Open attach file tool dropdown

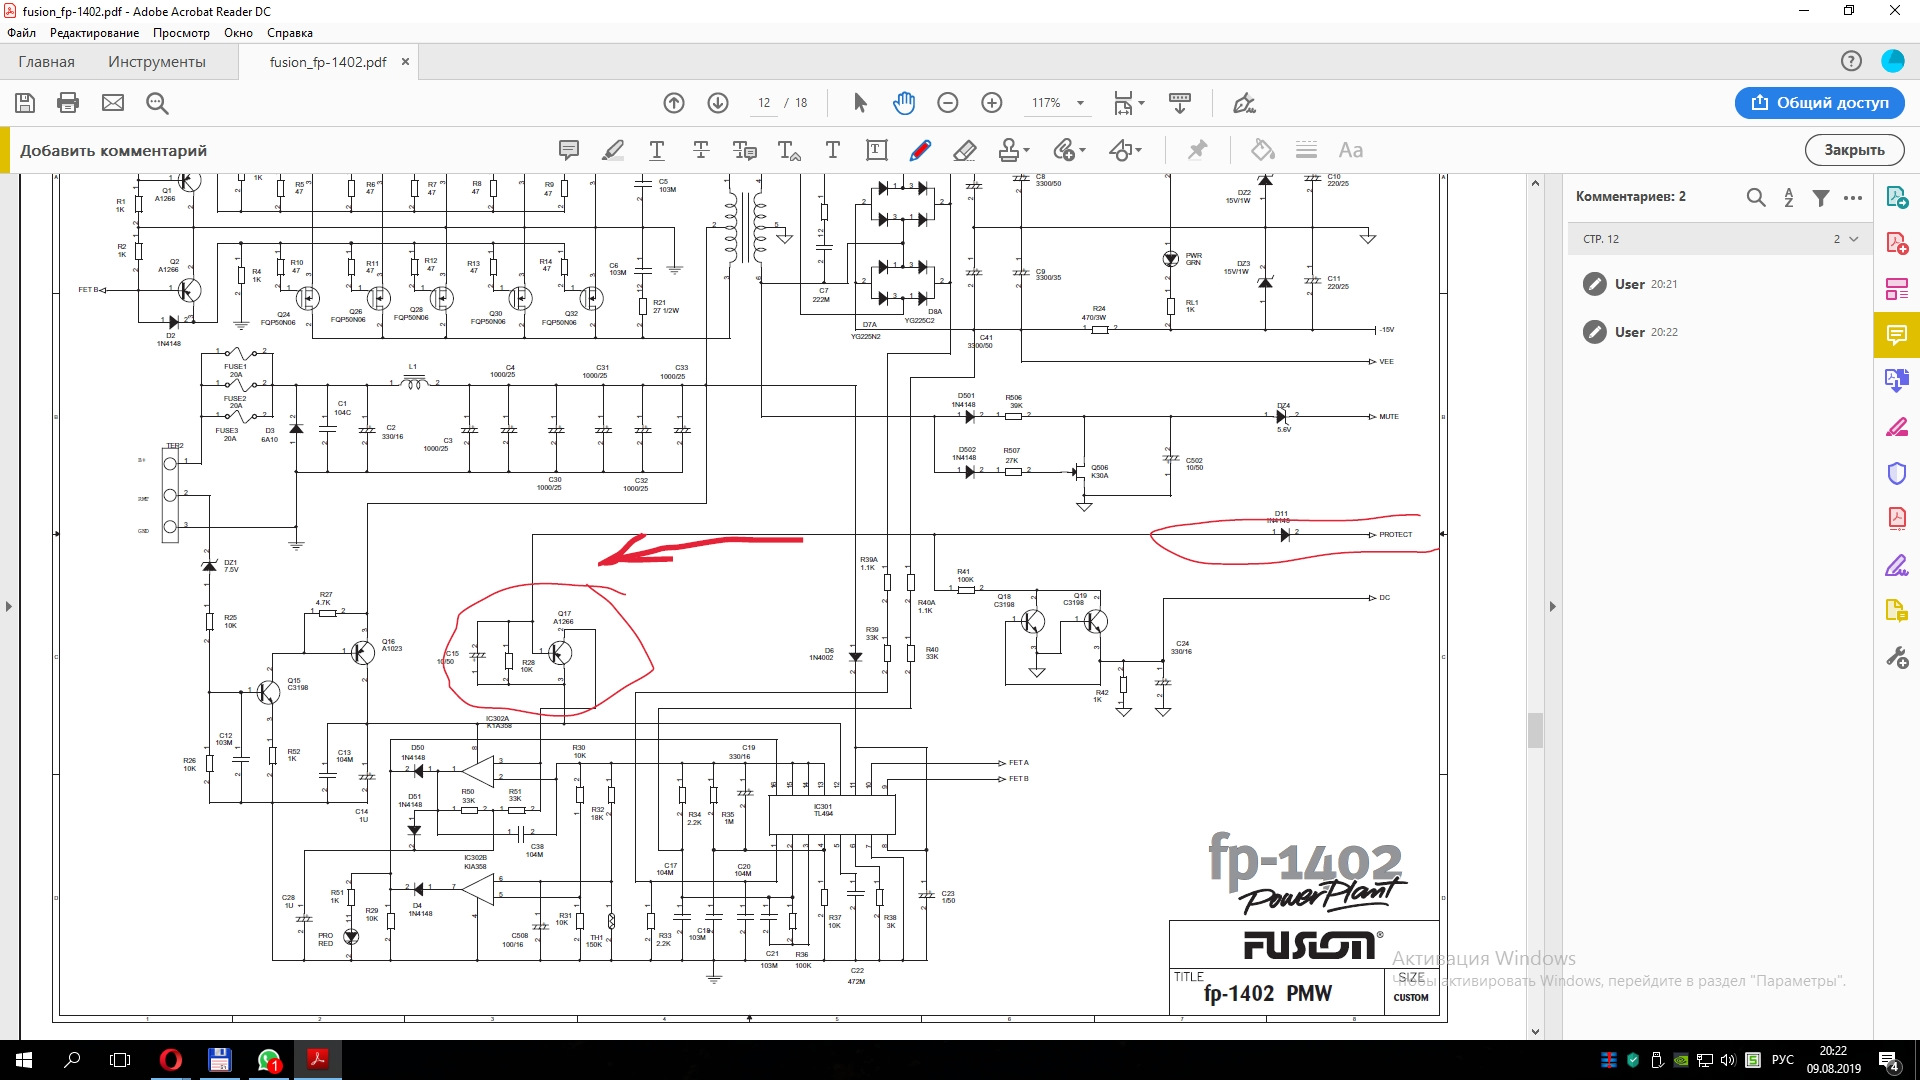1069,150
